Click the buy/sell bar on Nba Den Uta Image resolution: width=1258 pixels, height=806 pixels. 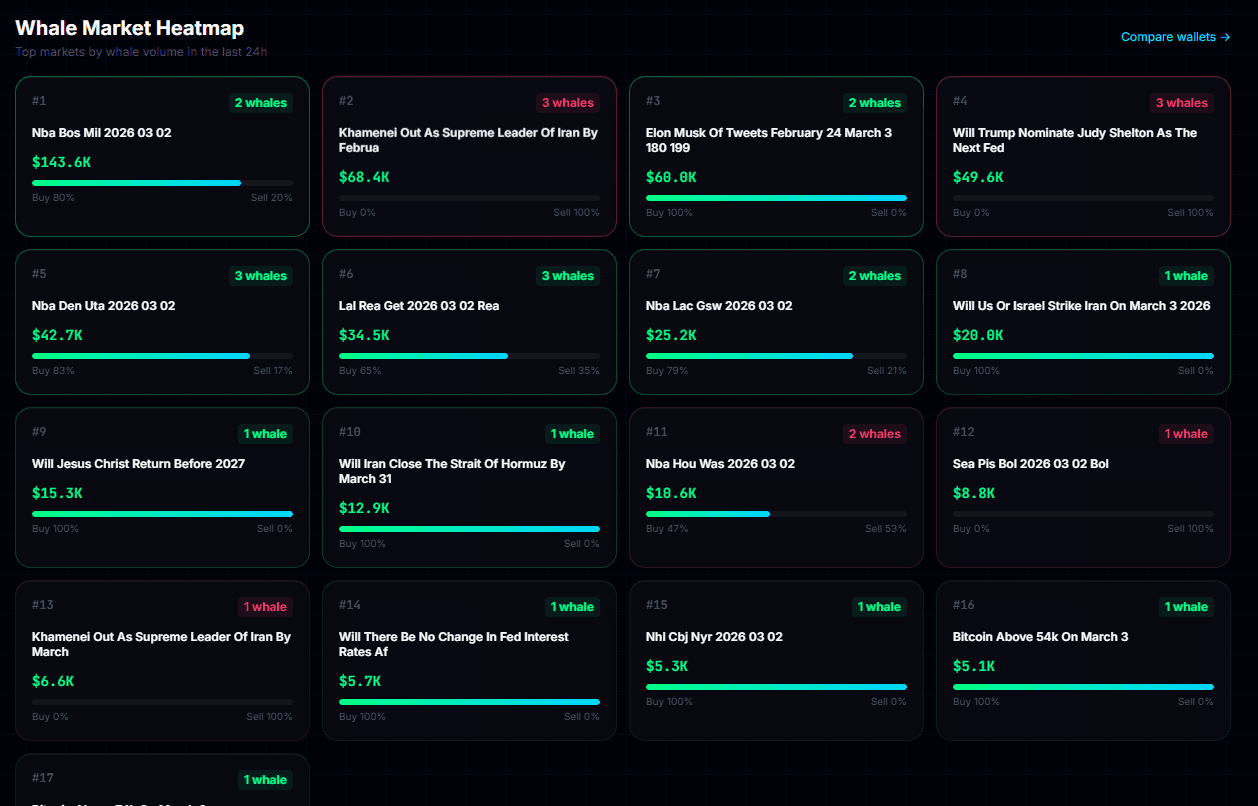pyautogui.click(x=162, y=355)
